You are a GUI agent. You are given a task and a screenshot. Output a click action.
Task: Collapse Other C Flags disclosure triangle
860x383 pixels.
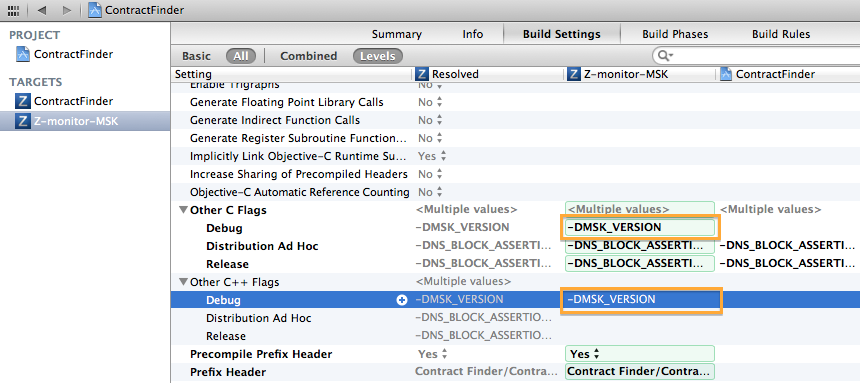183,210
